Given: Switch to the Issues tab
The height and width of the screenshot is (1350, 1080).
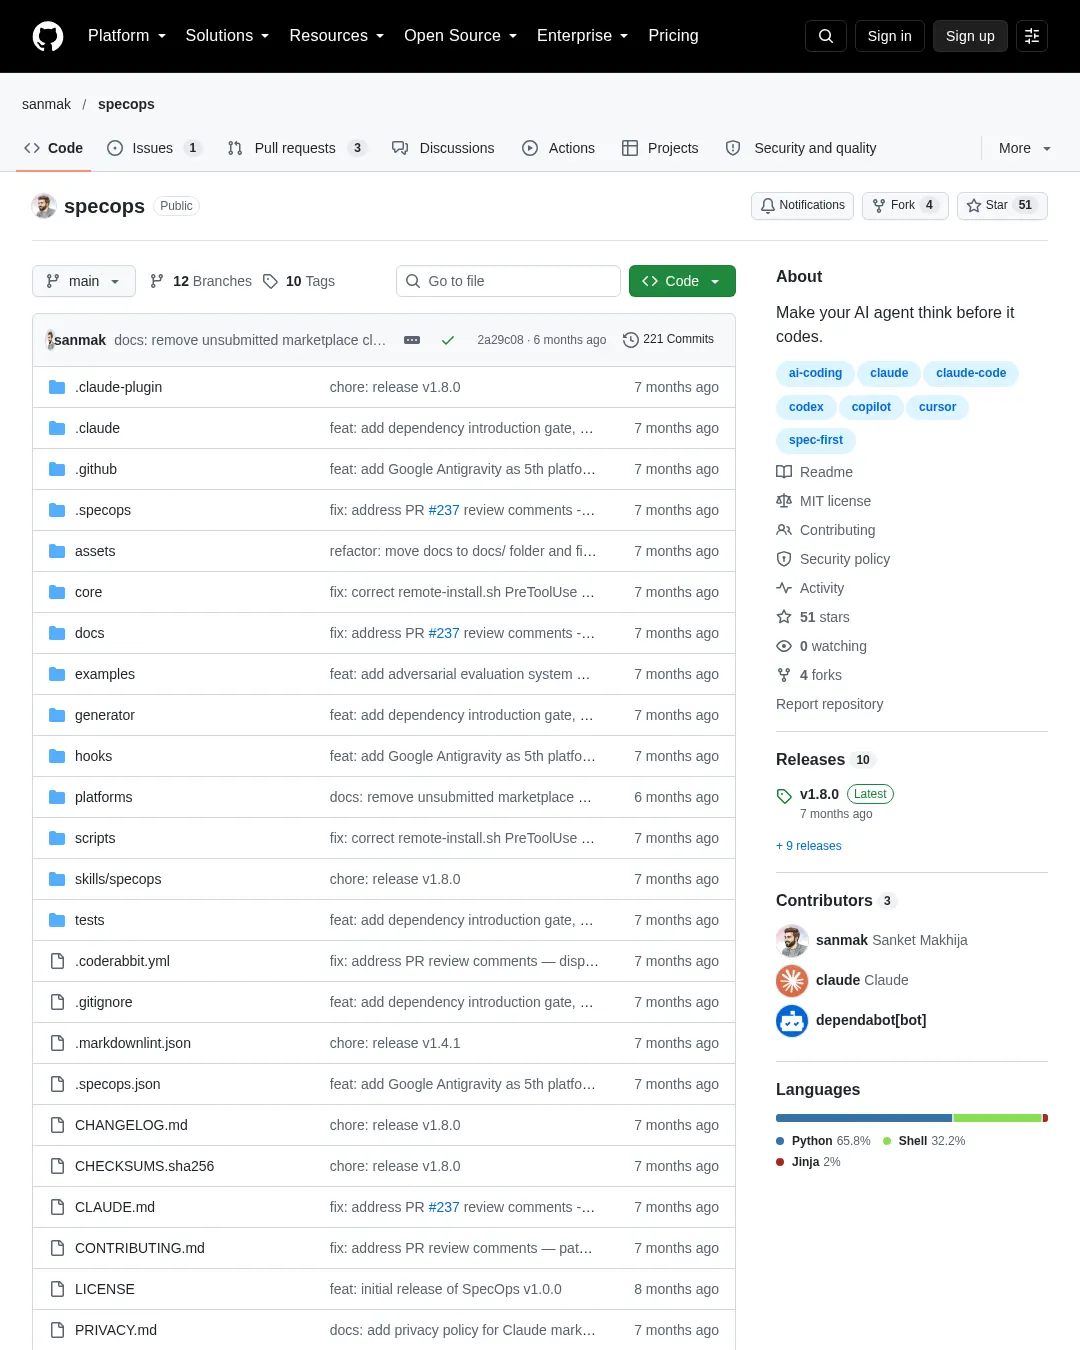Looking at the screenshot, I should pos(155,148).
